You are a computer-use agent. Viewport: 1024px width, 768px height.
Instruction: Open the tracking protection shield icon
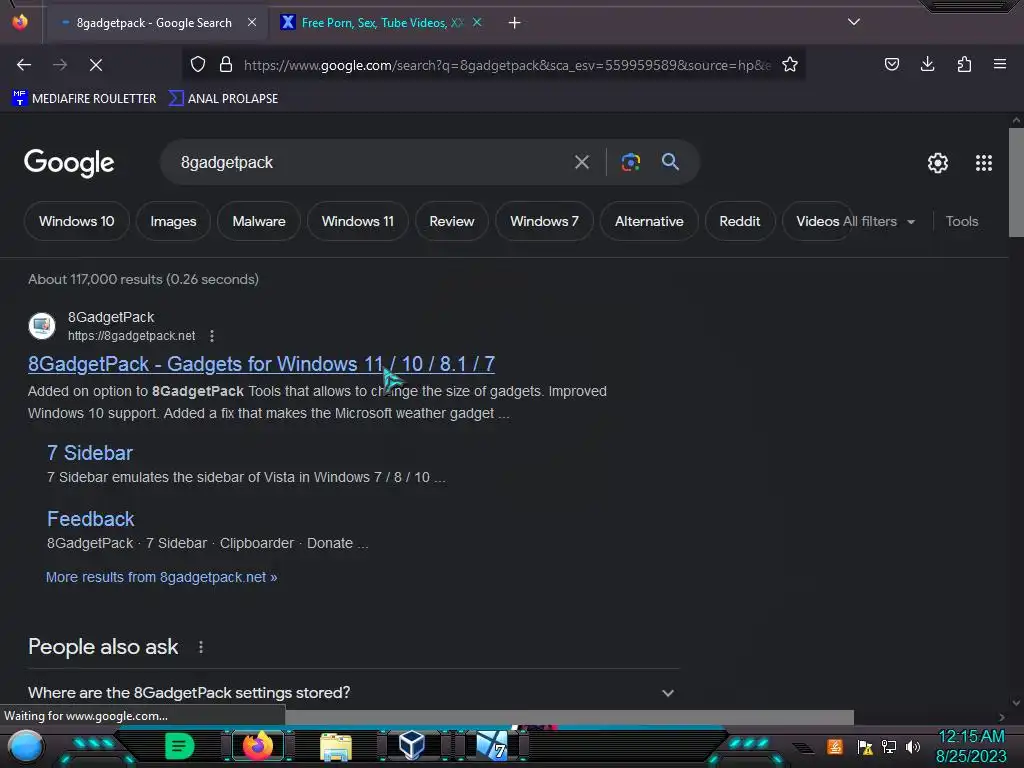[x=198, y=65]
